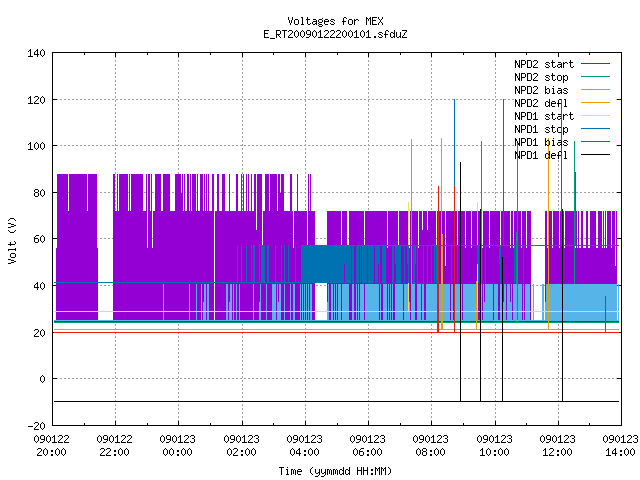Click the orange NPD2 defl legend line
640x480 pixels.
pos(595,103)
